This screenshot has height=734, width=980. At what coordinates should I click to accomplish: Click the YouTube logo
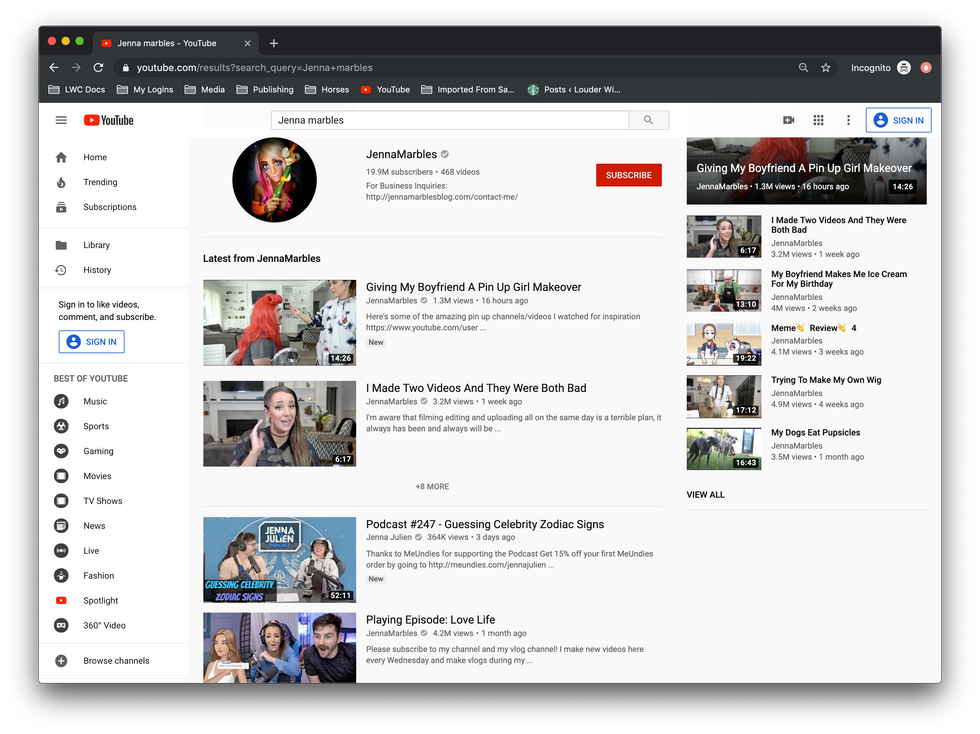[x=109, y=120]
